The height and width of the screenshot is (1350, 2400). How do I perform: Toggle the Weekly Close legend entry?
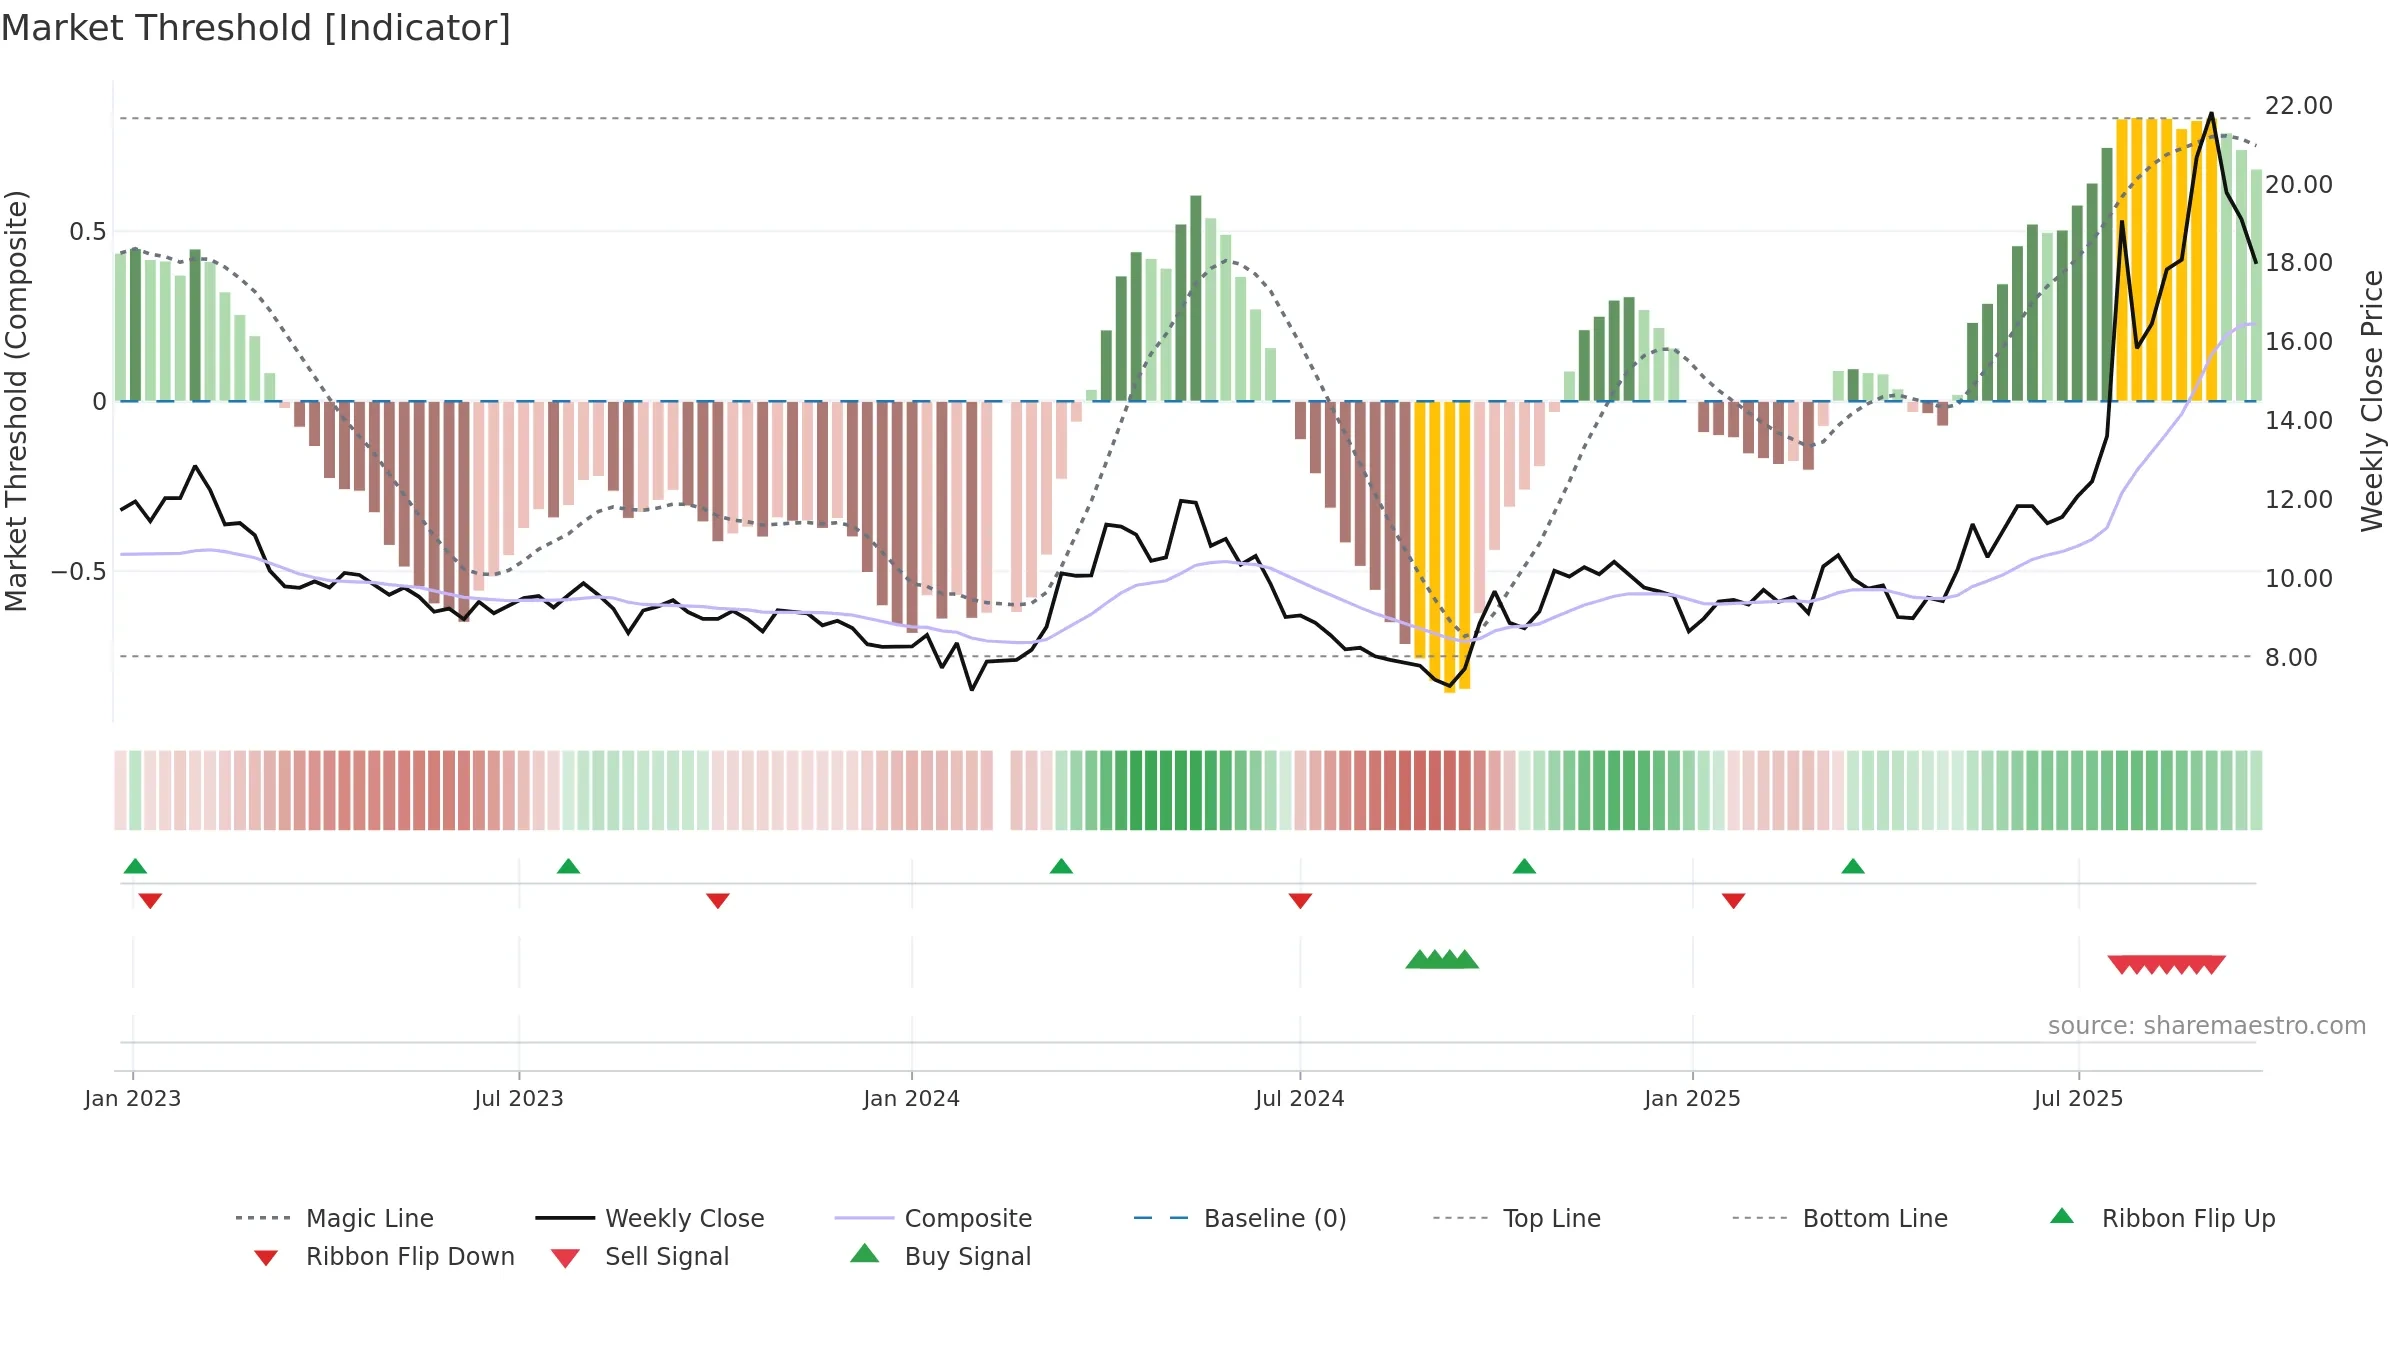coord(650,1218)
